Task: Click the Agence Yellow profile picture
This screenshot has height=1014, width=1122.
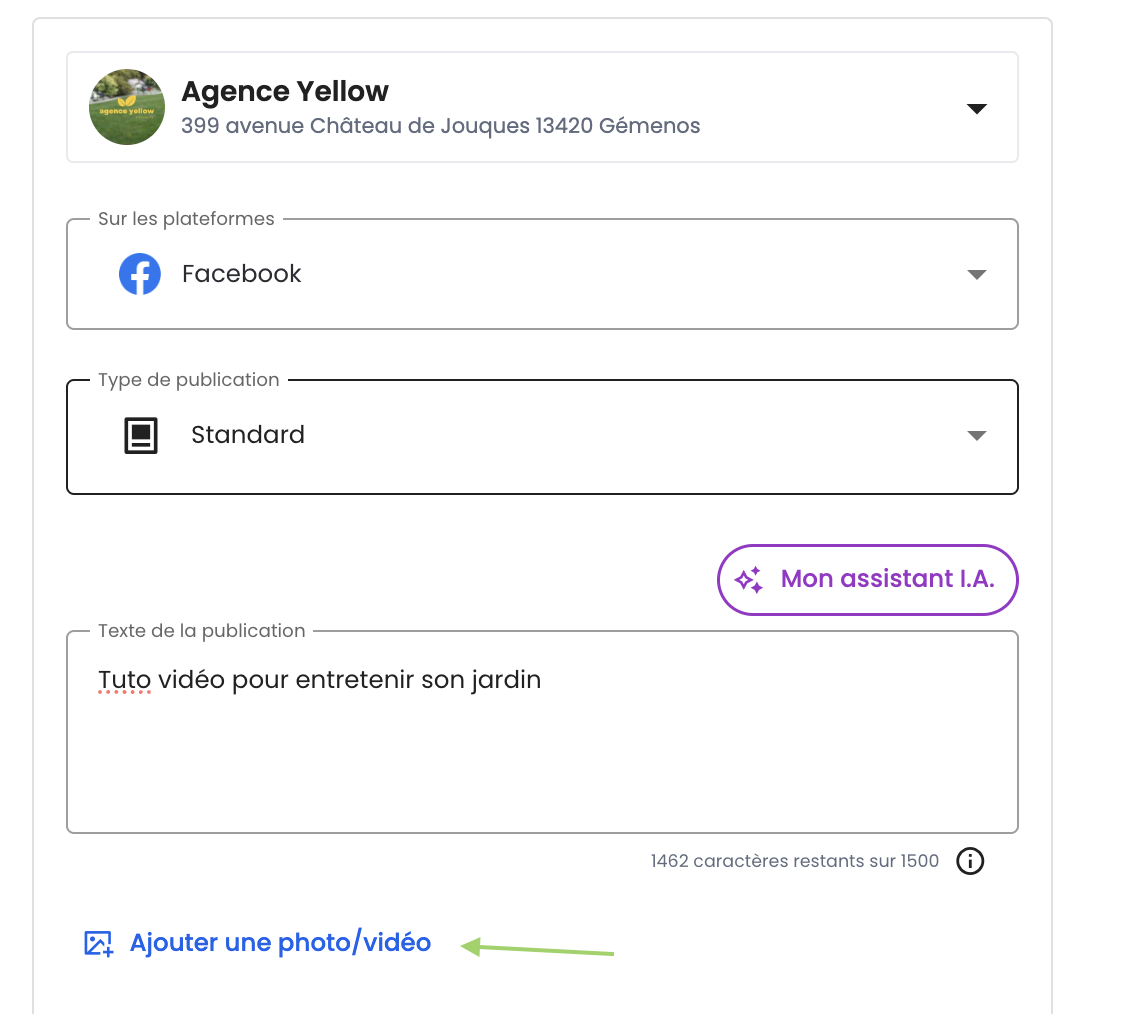Action: [x=127, y=107]
